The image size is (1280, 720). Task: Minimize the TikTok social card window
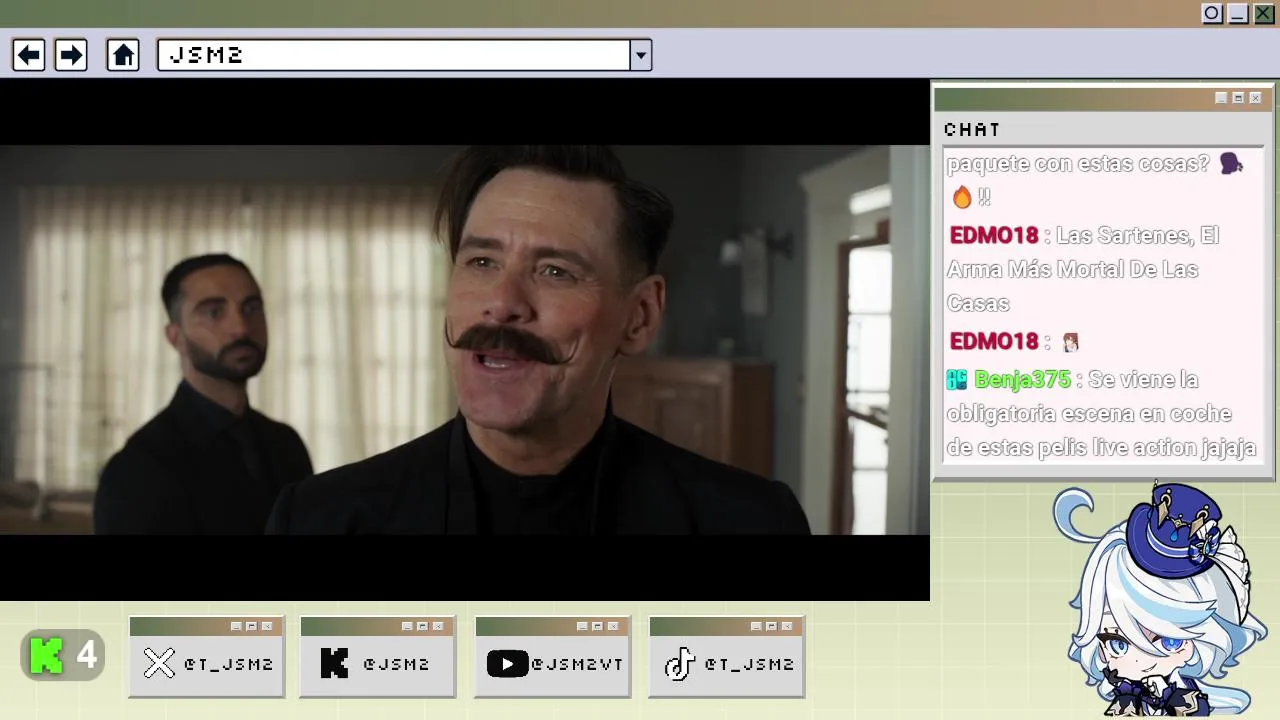756,626
